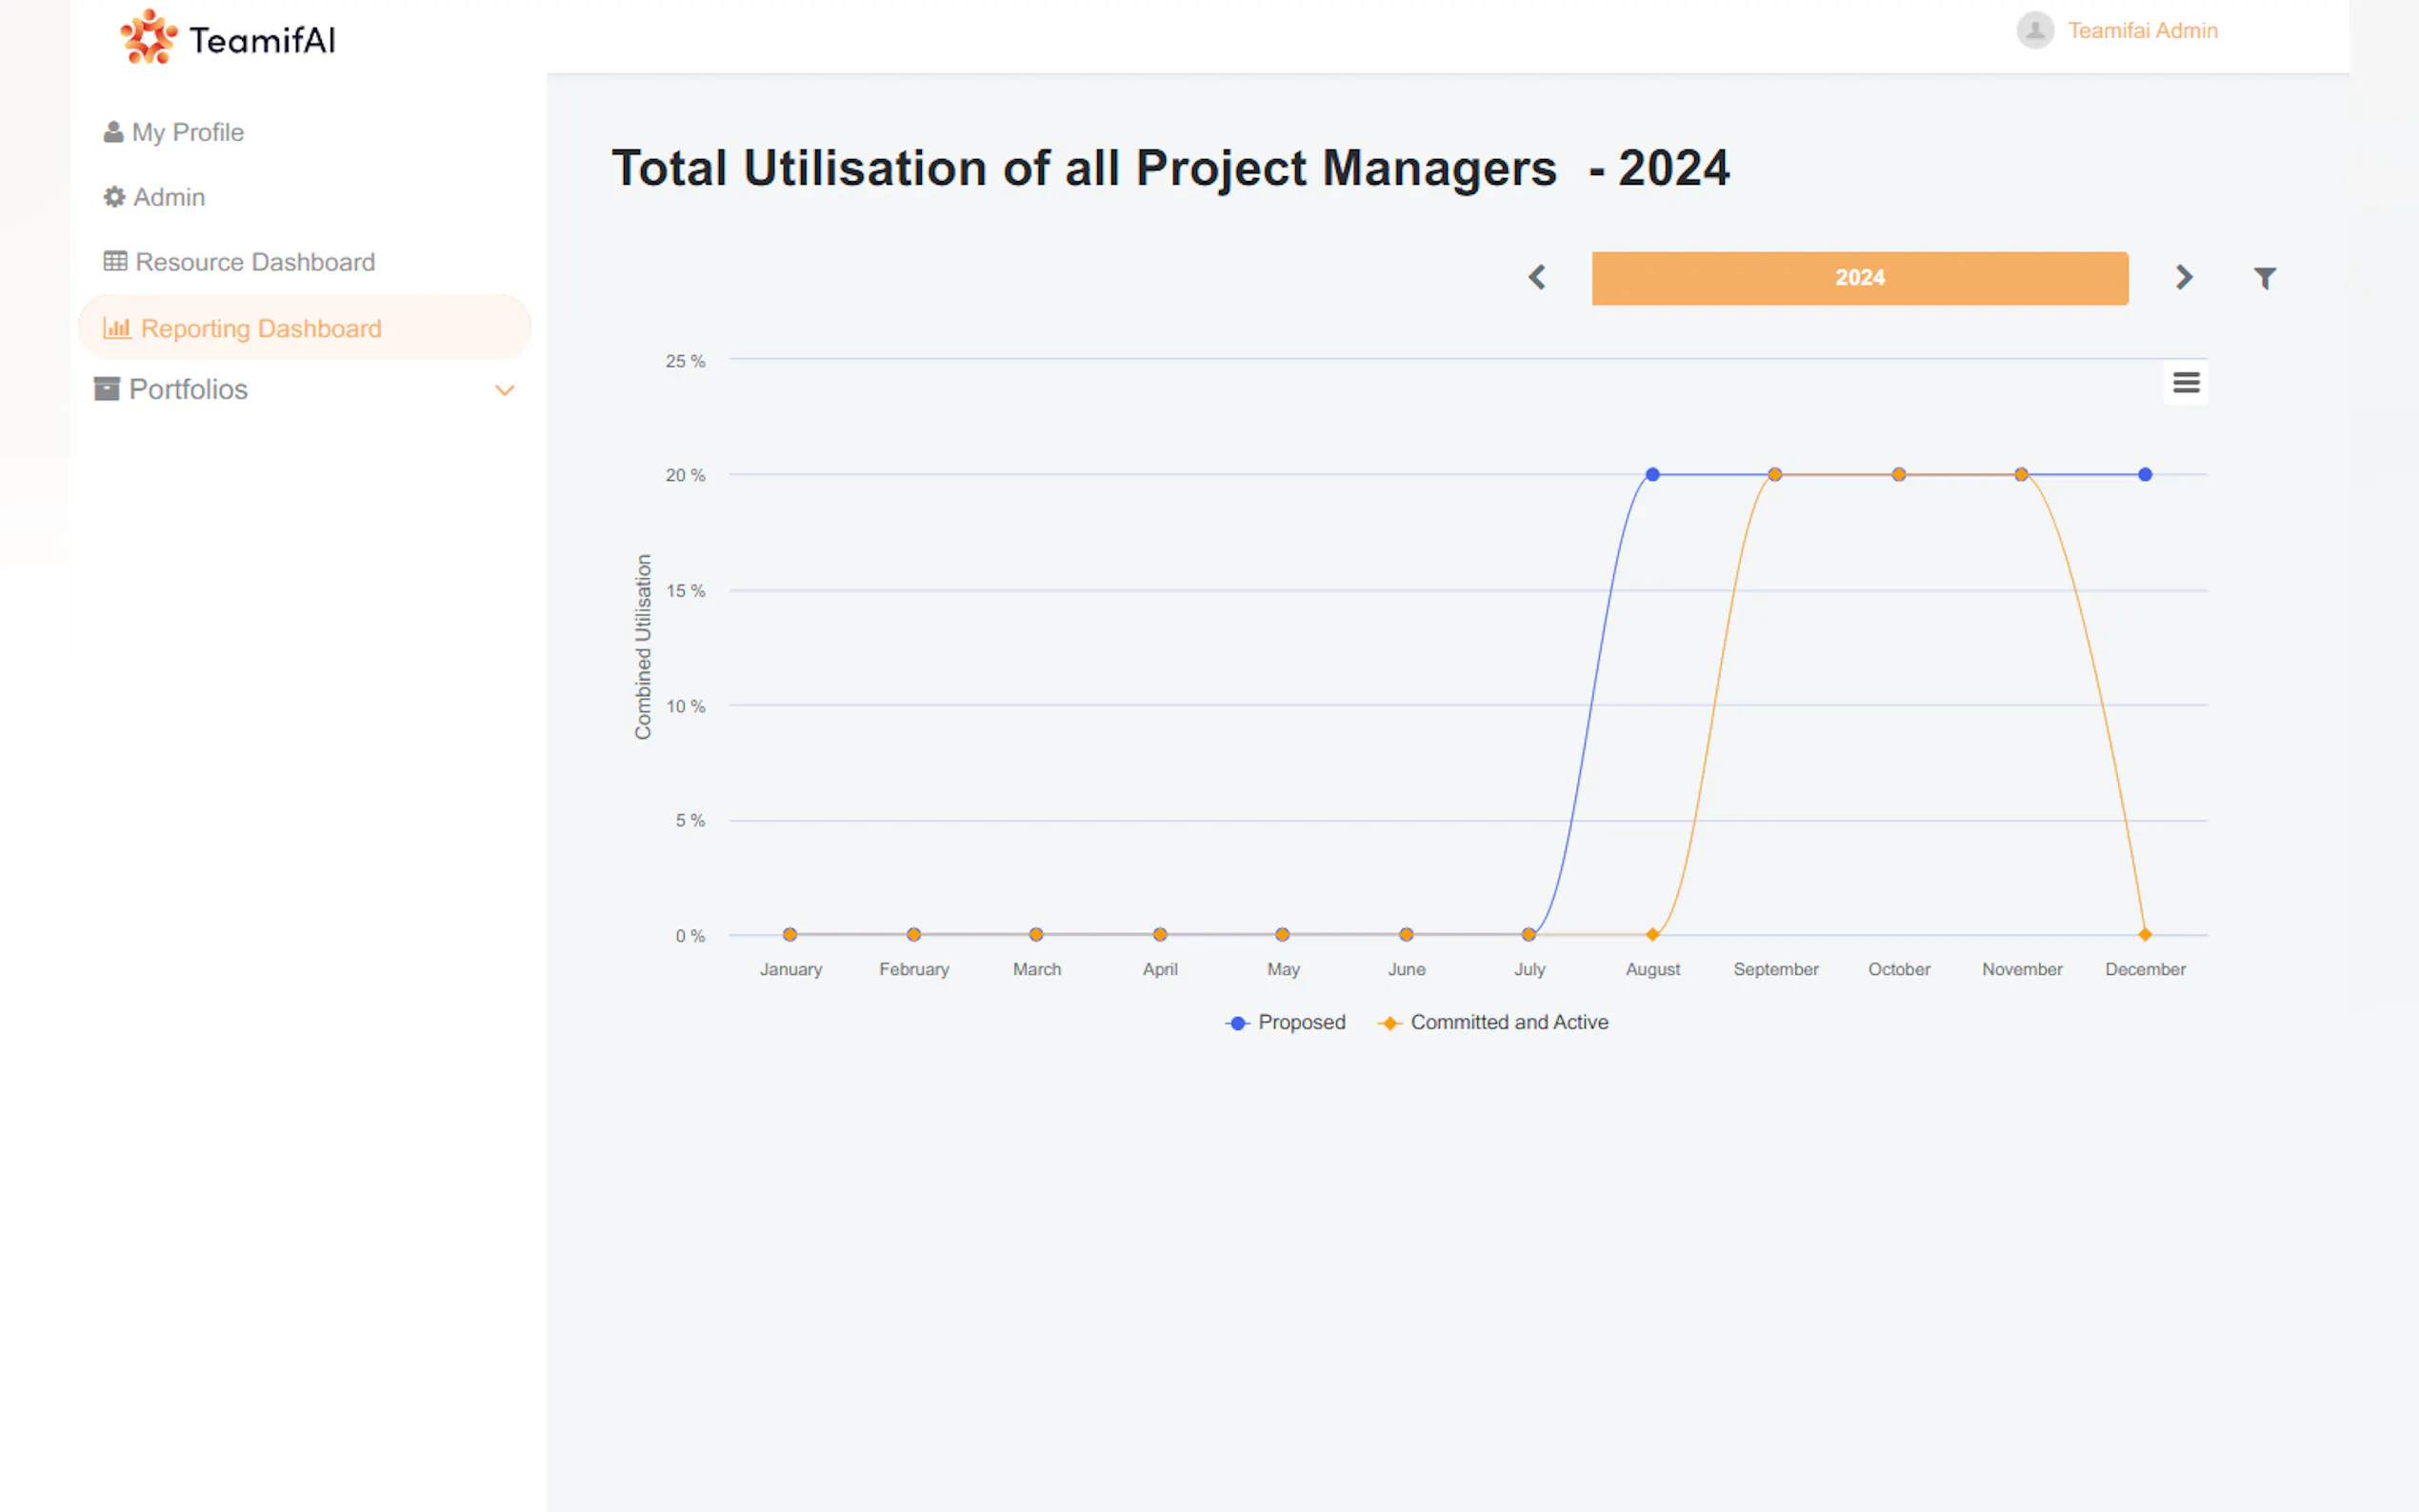Screen dimensions: 2419x1512
Task: Click the filter funnel icon
Action: pyautogui.click(x=2264, y=278)
